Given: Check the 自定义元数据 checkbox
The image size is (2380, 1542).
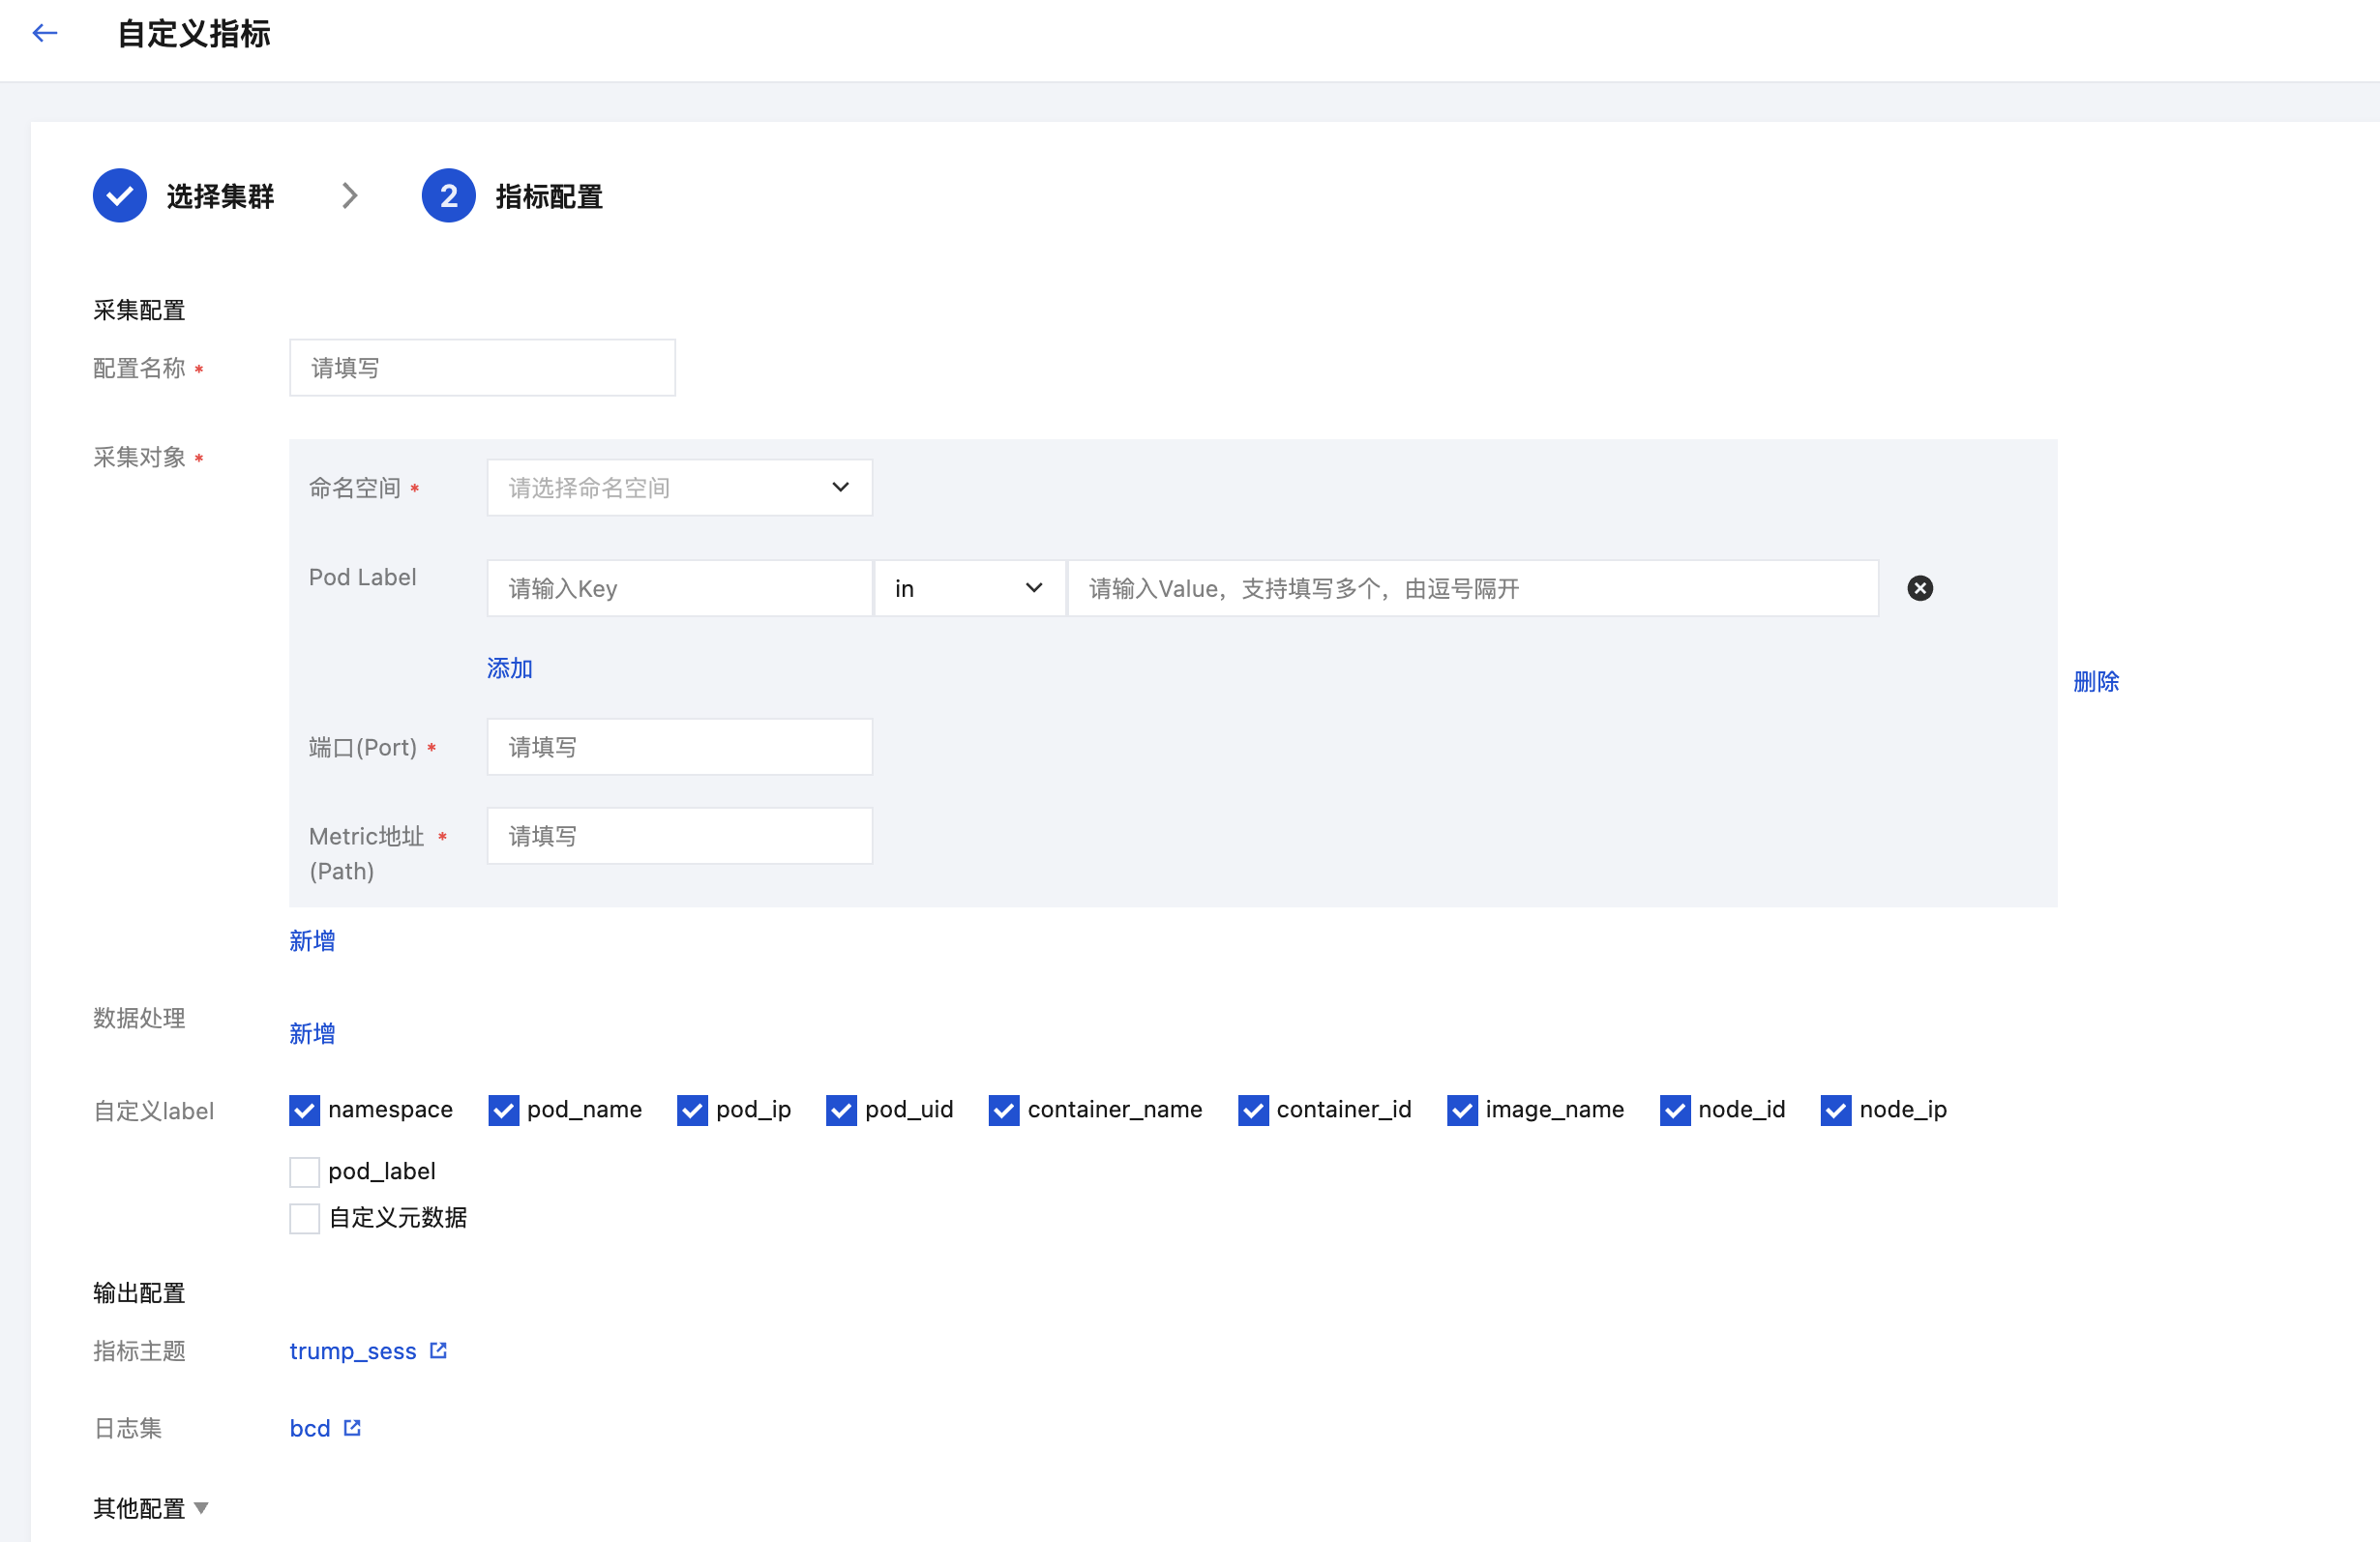Looking at the screenshot, I should pyautogui.click(x=304, y=1217).
